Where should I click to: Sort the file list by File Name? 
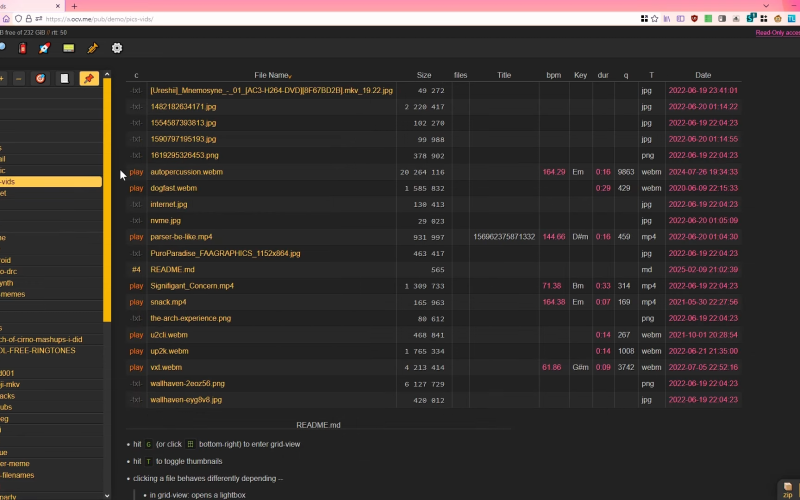pos(272,75)
